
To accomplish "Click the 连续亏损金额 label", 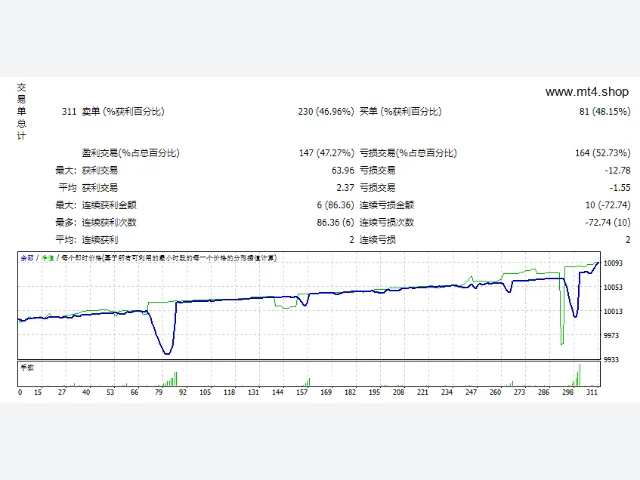I will tap(387, 205).
